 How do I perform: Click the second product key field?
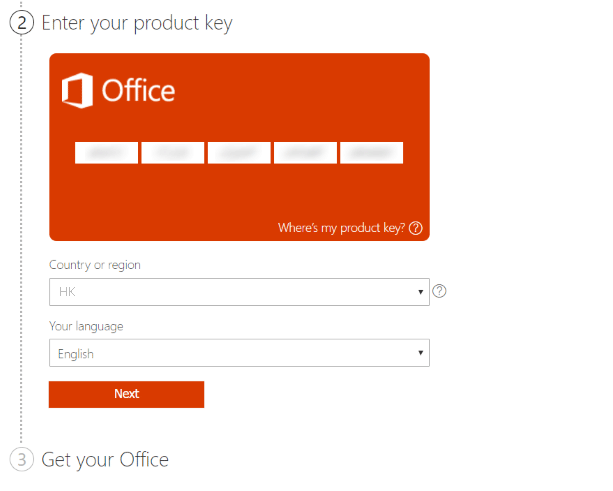[173, 153]
